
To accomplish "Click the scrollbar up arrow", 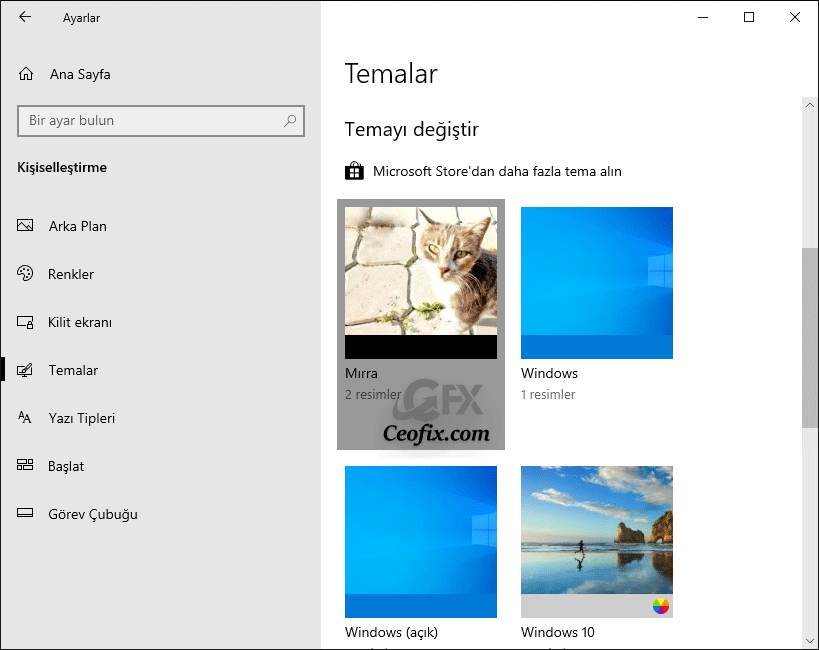I will (x=810, y=105).
